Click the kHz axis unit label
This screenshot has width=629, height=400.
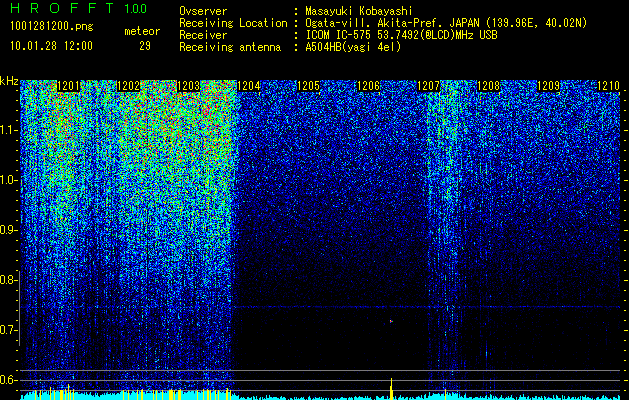point(9,81)
